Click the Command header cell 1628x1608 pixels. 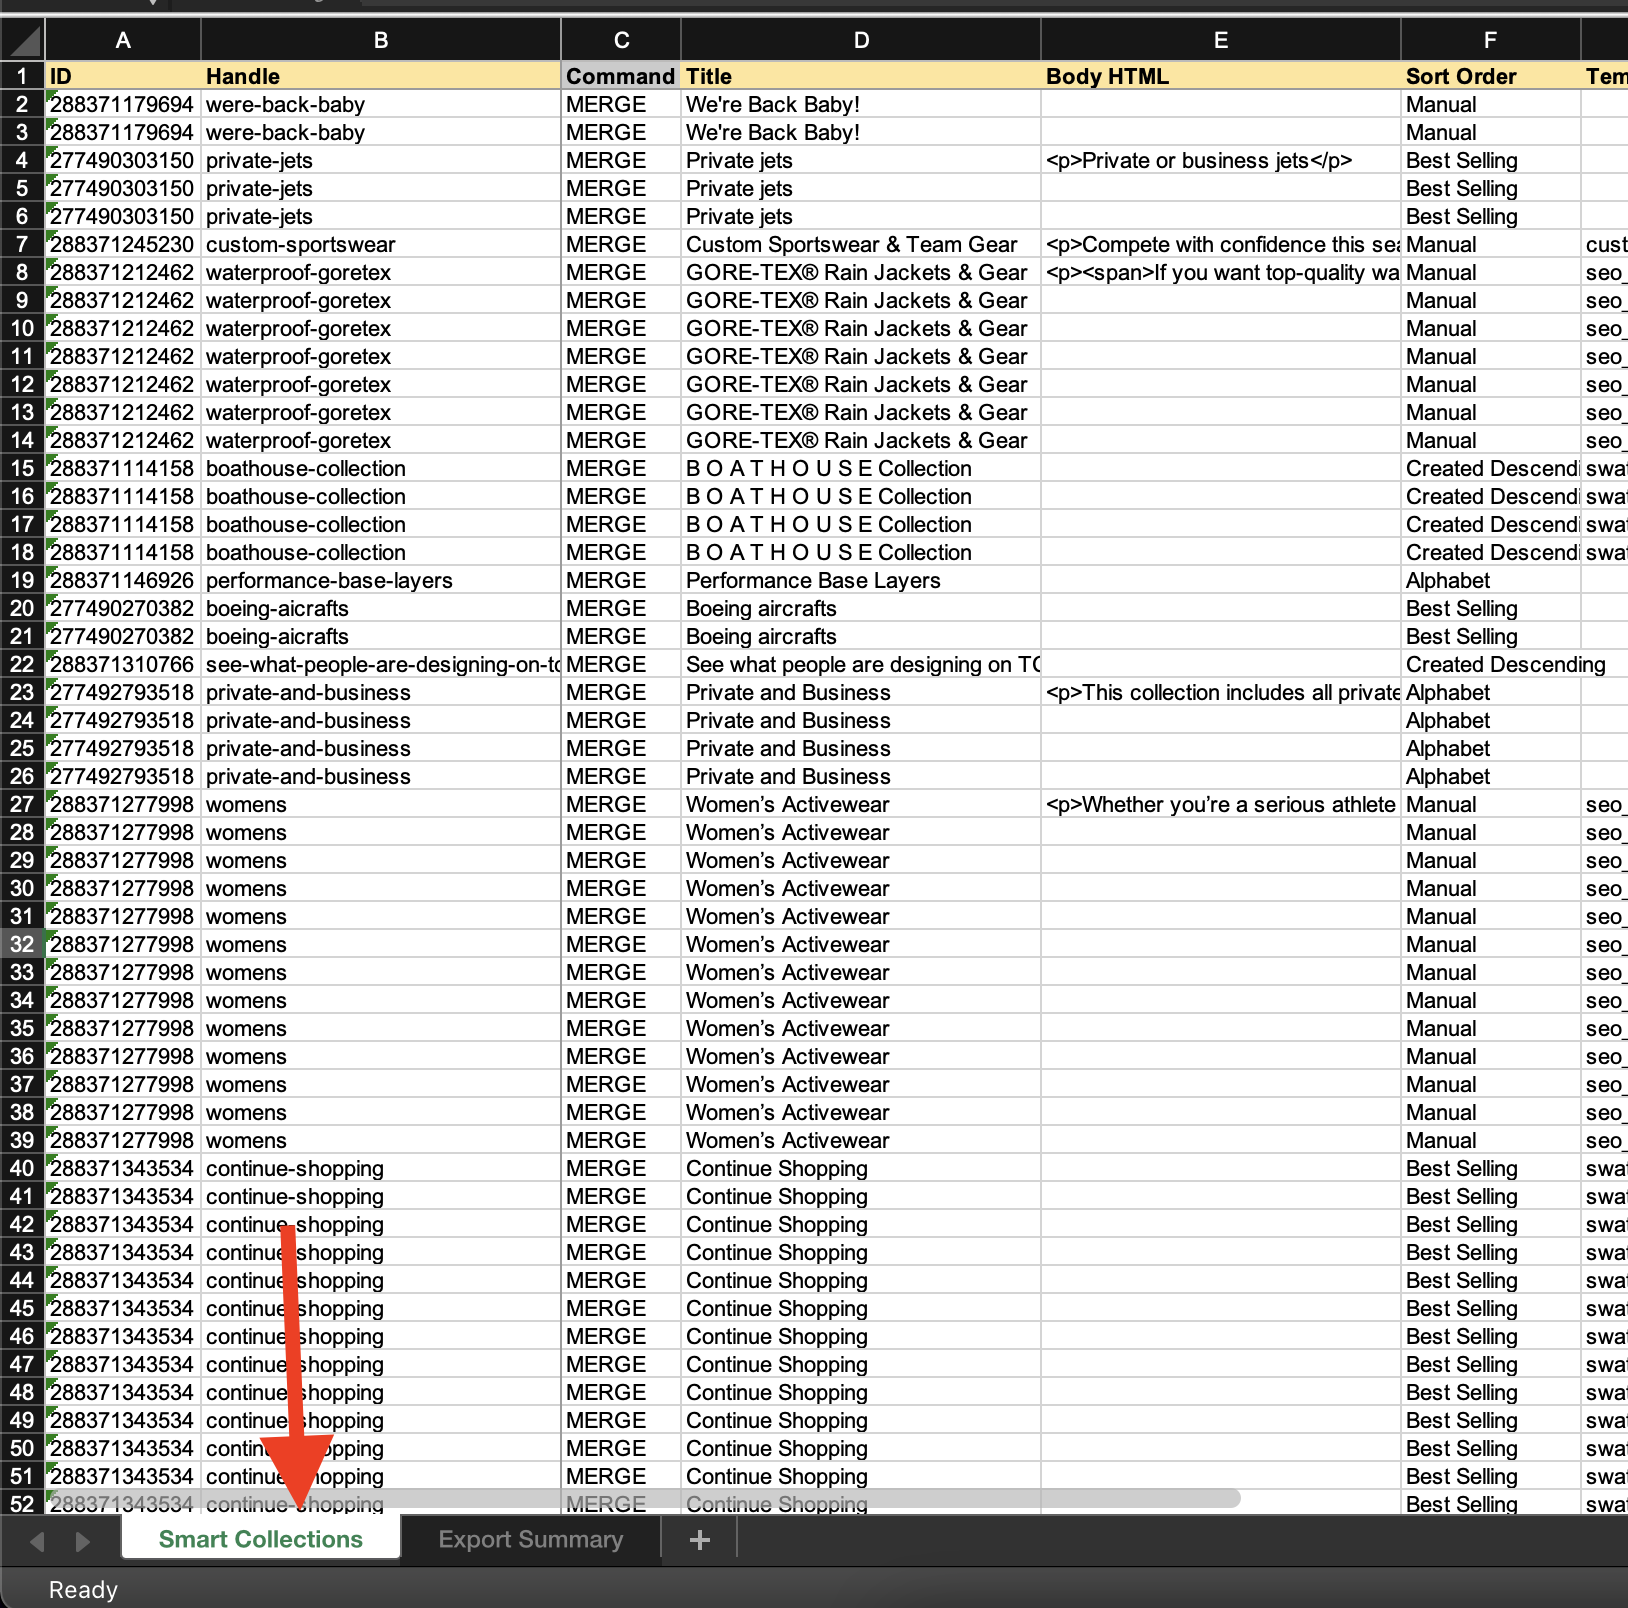coord(620,77)
